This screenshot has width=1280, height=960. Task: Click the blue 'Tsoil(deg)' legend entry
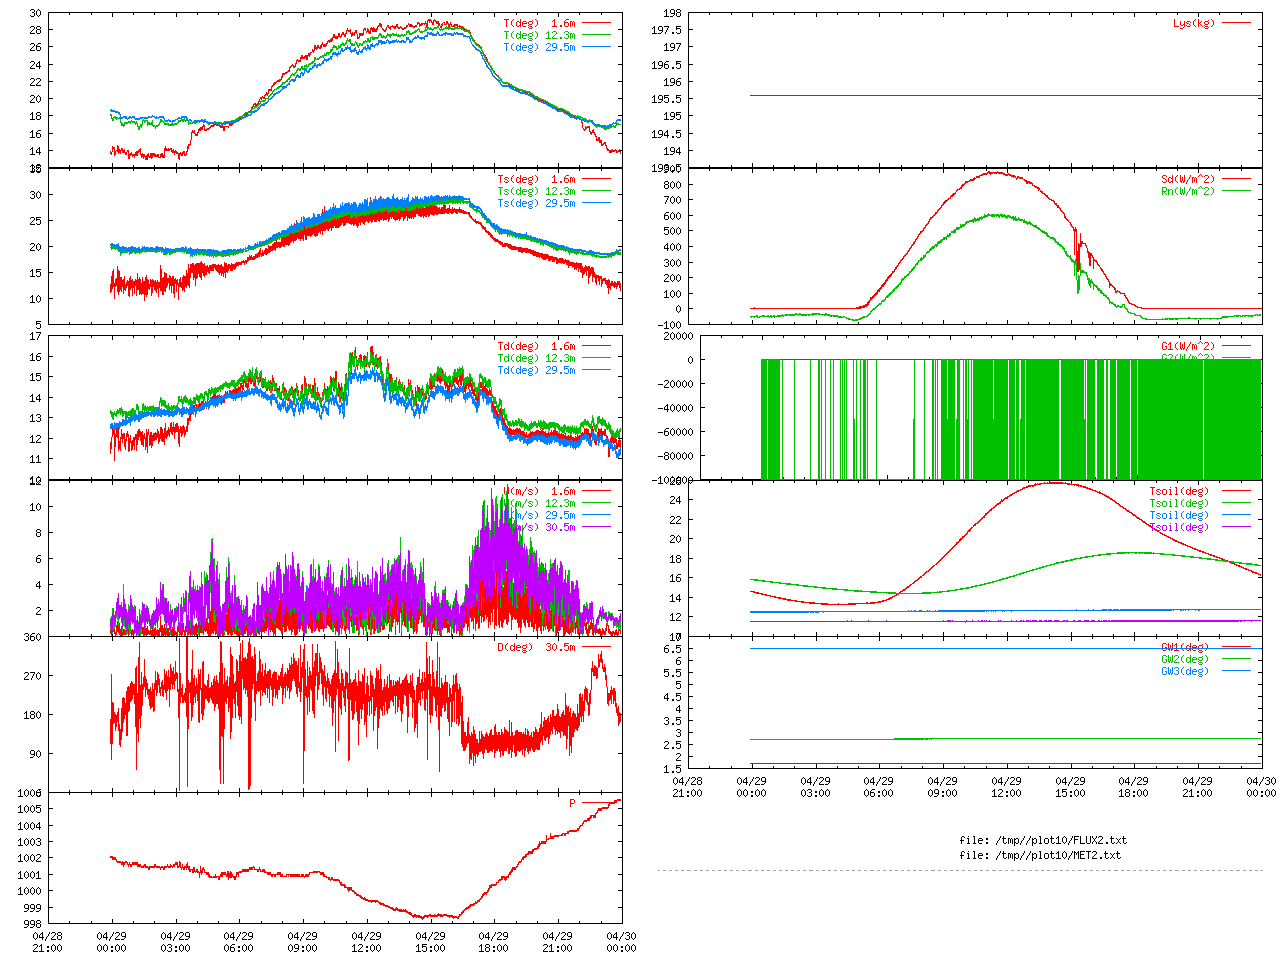pos(1179,516)
